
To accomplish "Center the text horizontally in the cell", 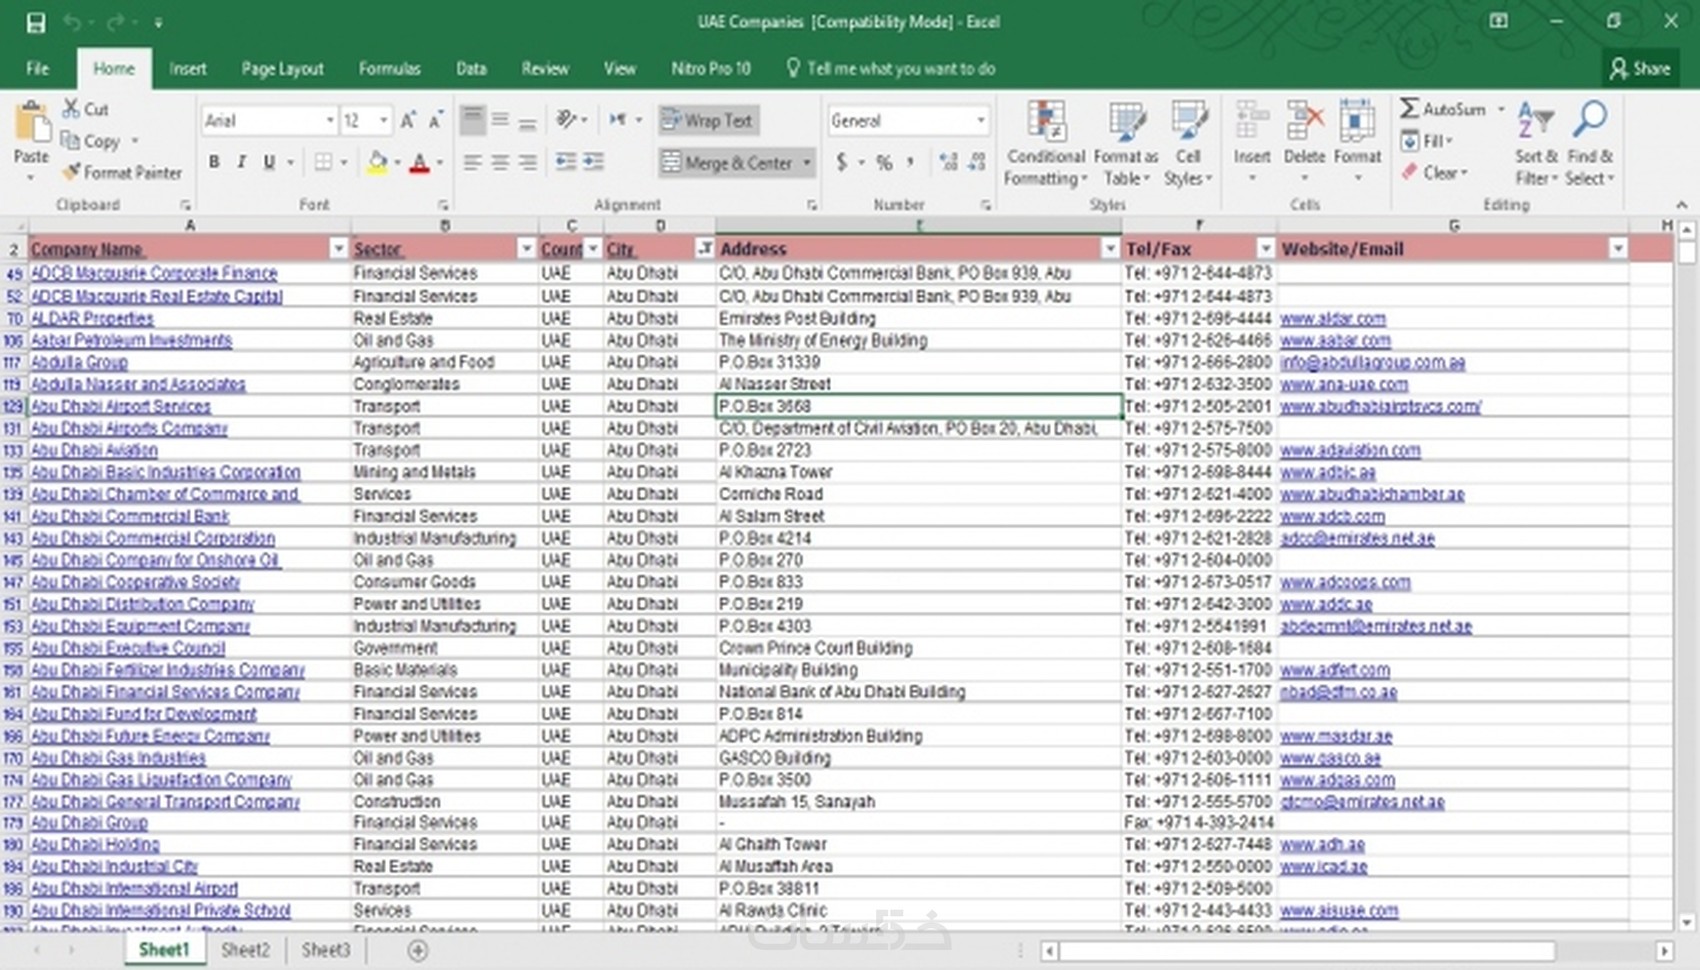I will [x=500, y=162].
